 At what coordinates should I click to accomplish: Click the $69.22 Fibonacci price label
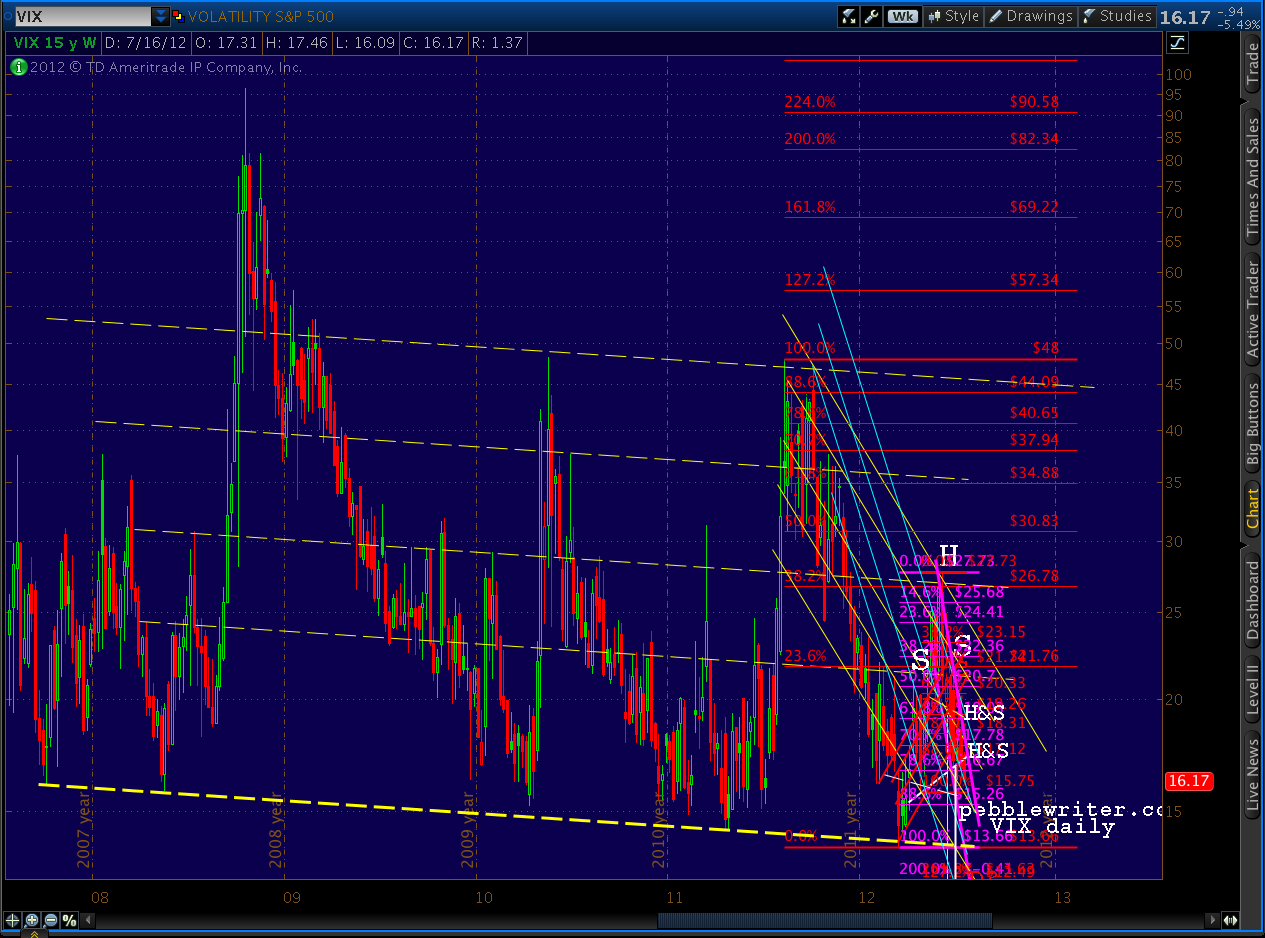pos(1034,207)
